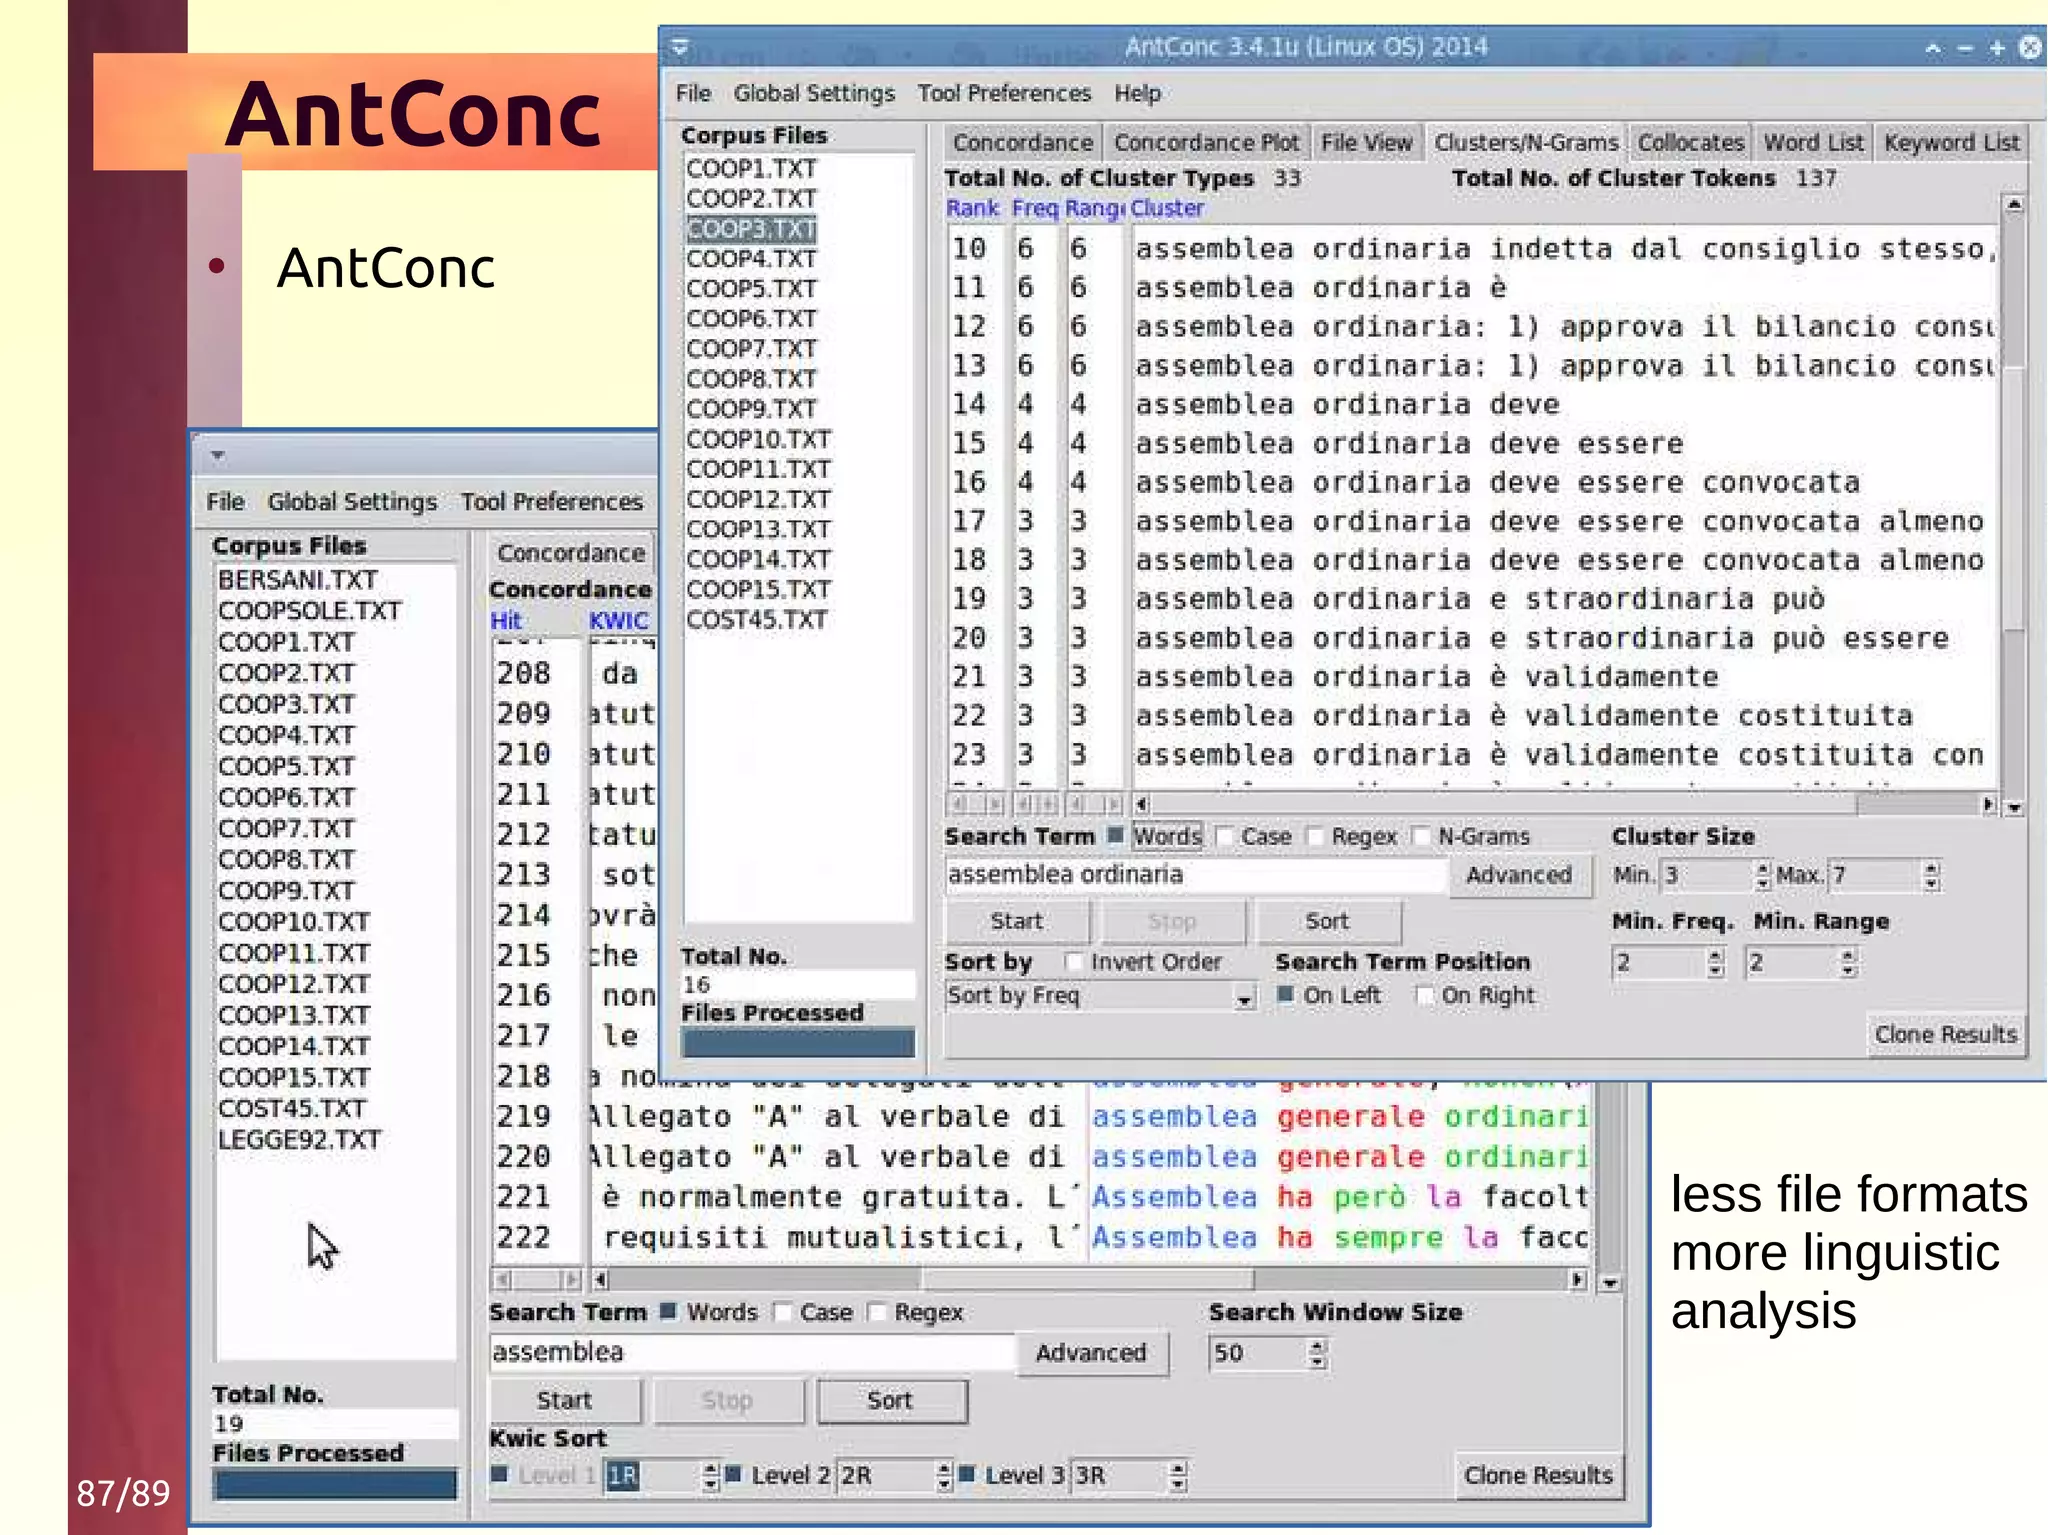Open the Global Settings menu in the front window

tap(814, 93)
